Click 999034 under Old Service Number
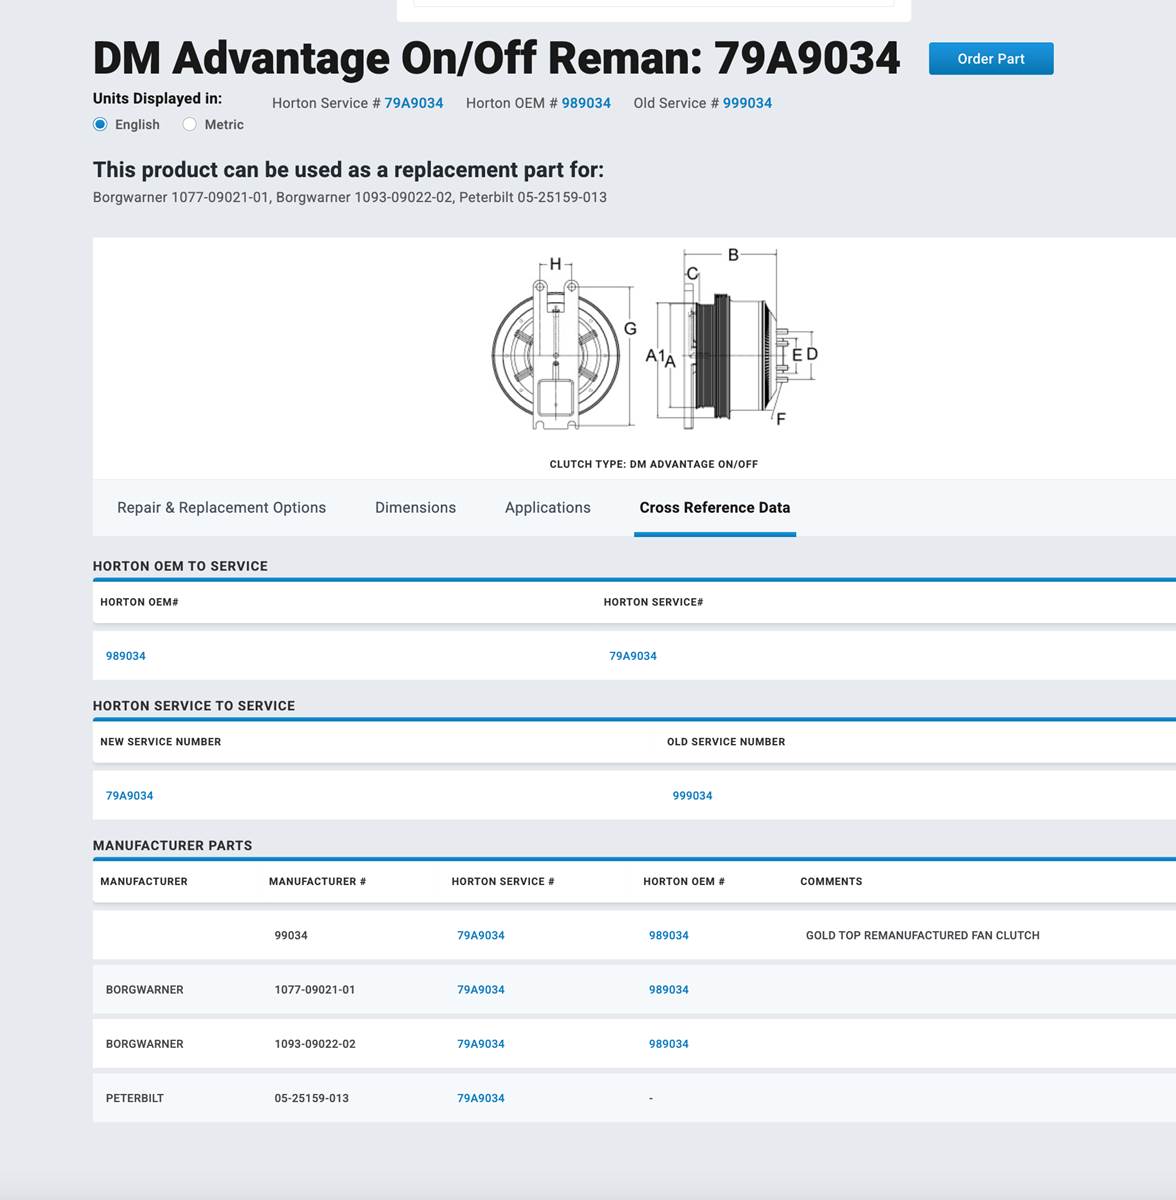The width and height of the screenshot is (1176, 1200). [692, 796]
